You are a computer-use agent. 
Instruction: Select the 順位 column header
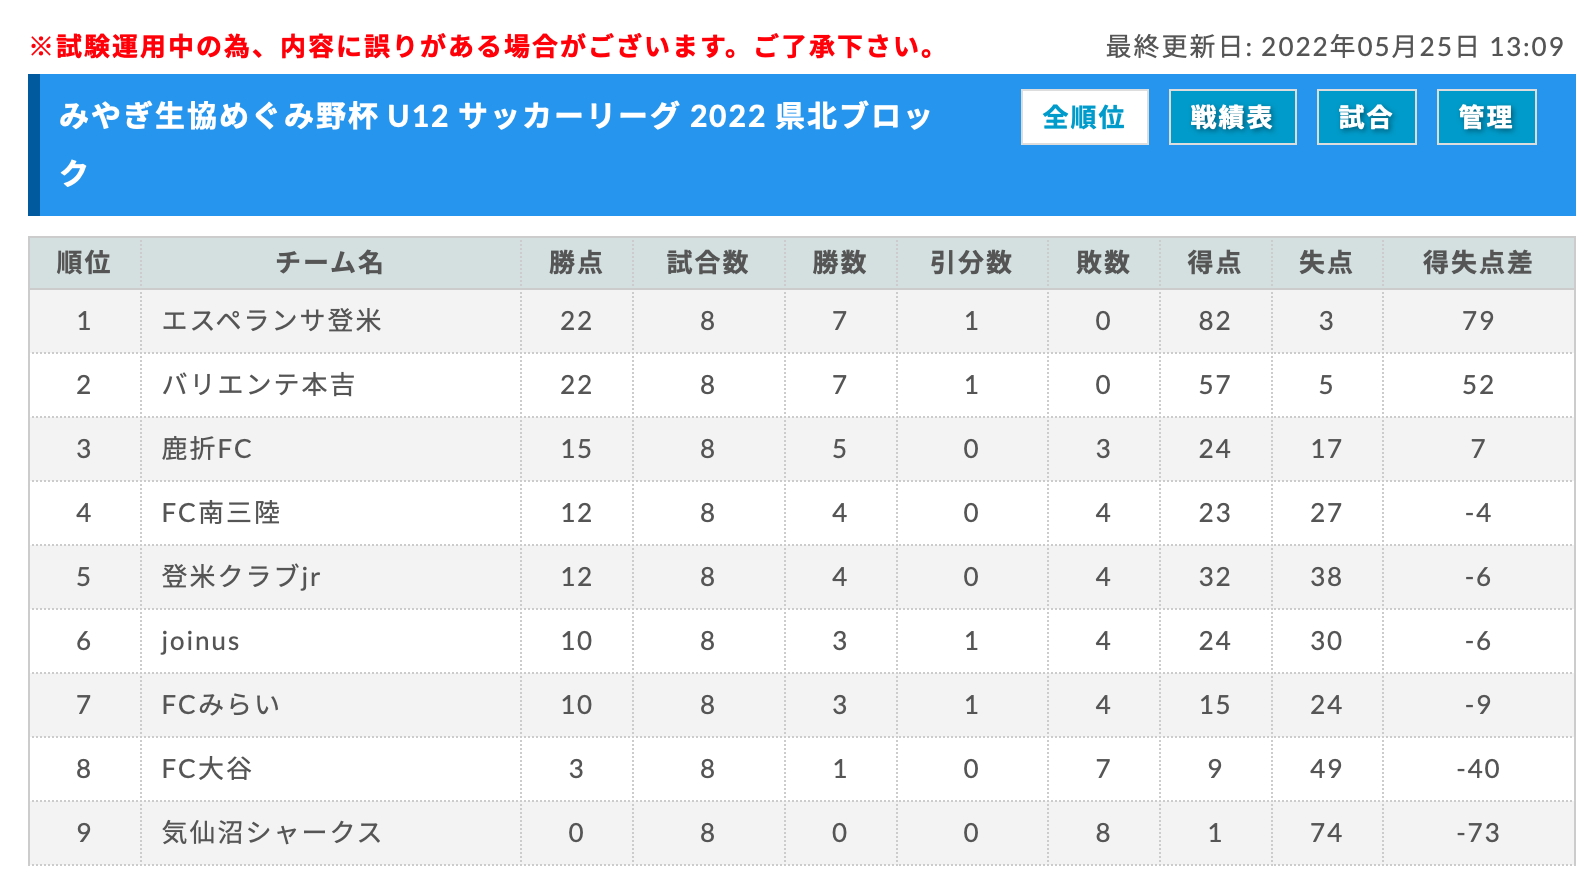coord(84,263)
